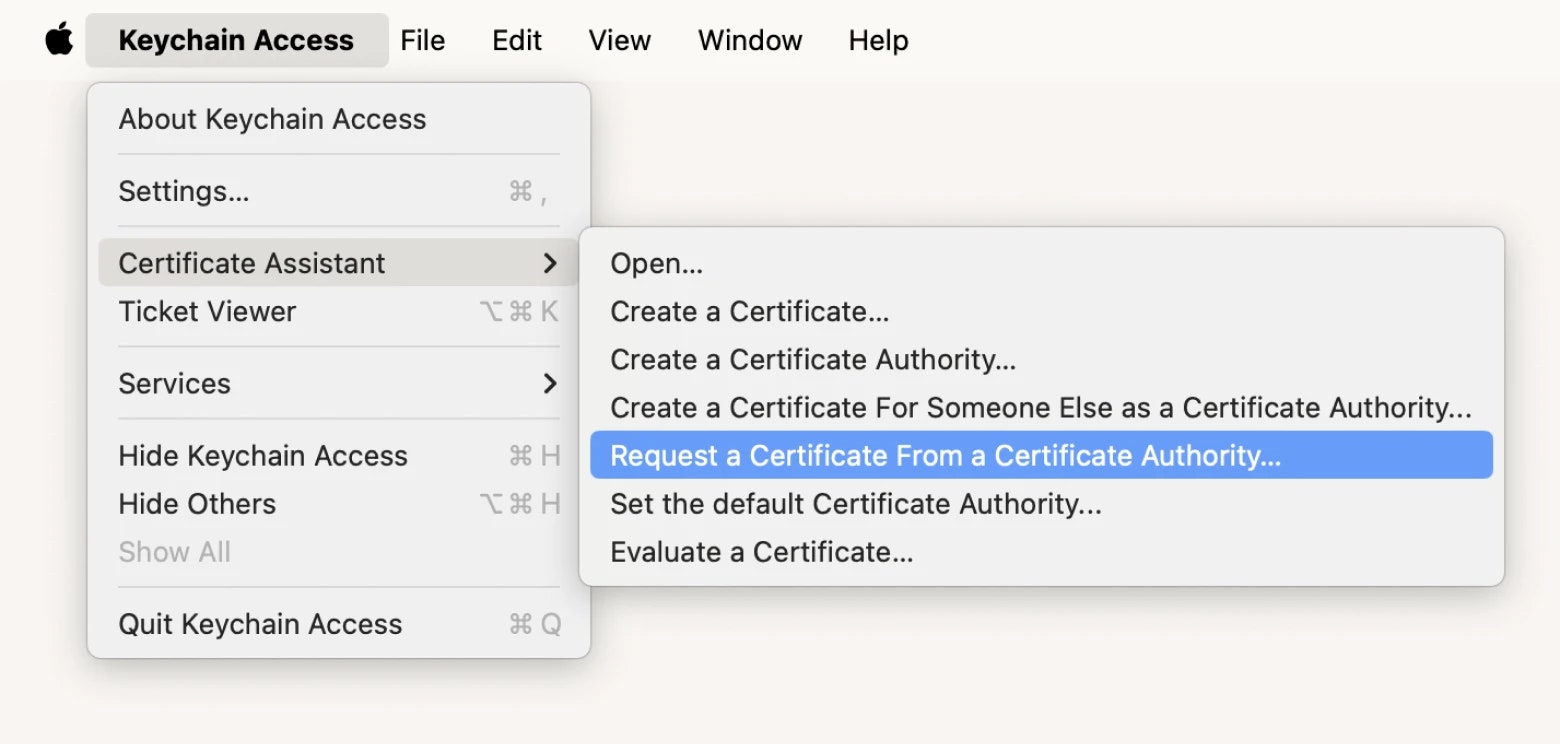Open the Edit menu
The height and width of the screenshot is (744, 1560).
coord(517,40)
